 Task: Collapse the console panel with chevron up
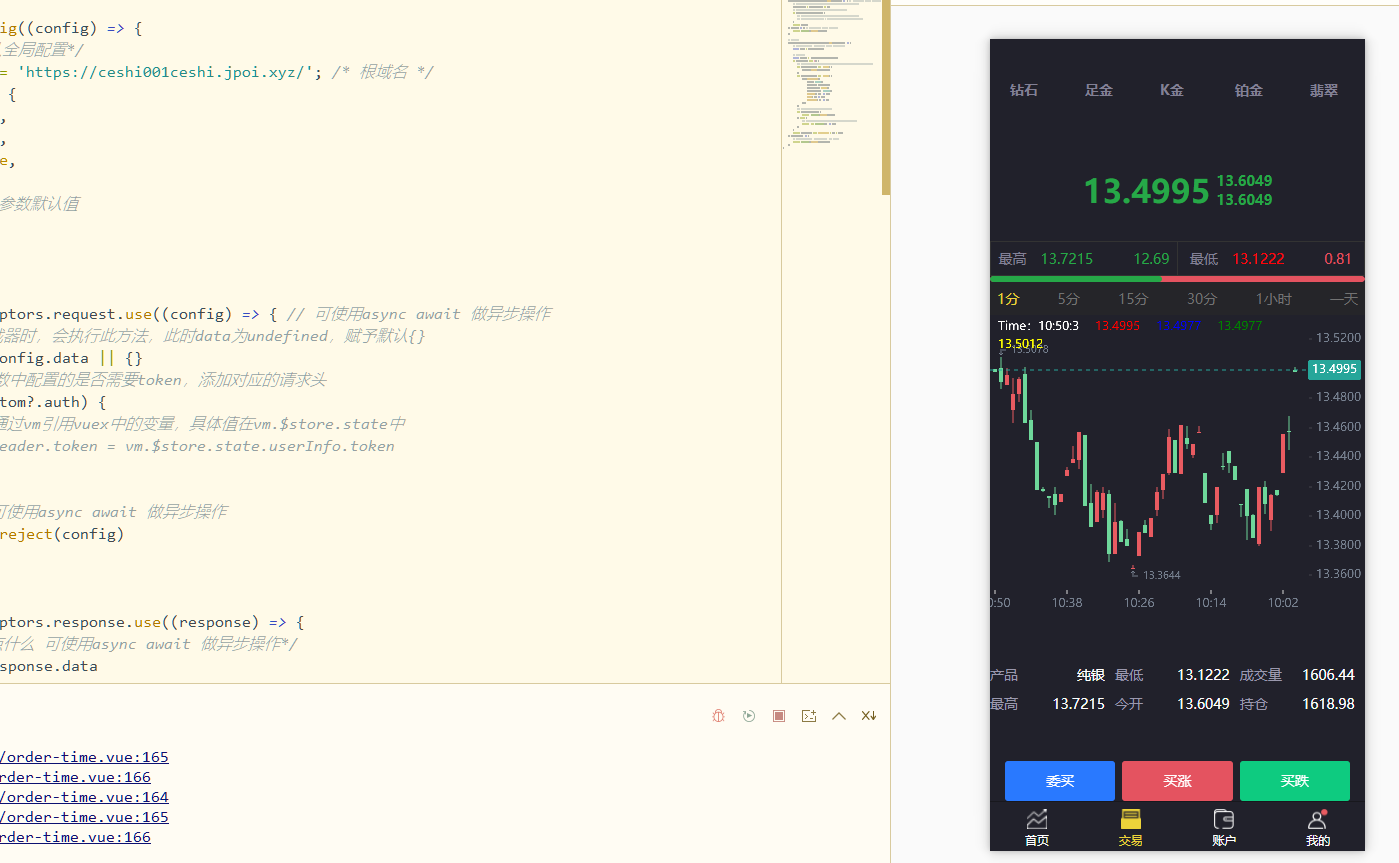(x=839, y=716)
